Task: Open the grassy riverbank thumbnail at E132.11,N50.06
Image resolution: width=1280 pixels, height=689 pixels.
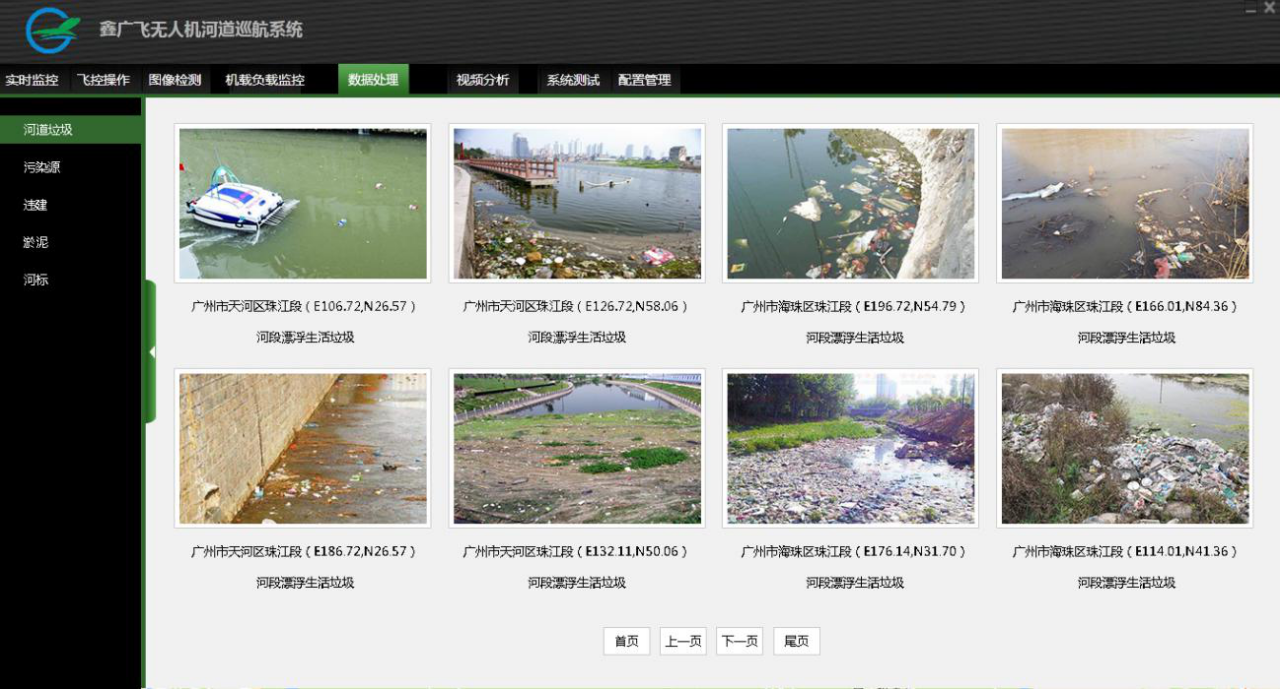Action: (x=577, y=448)
